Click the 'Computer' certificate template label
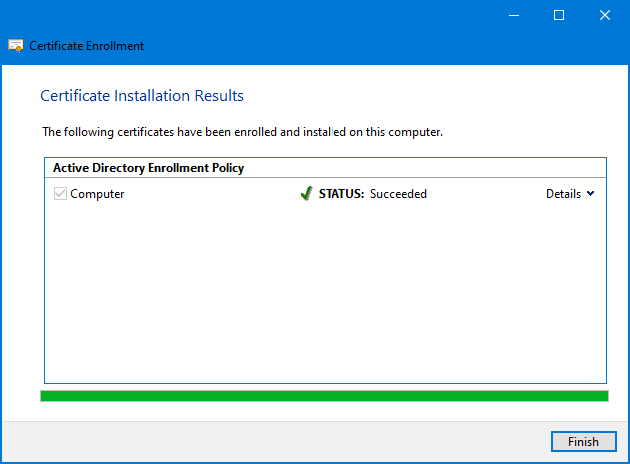Viewport: 630px width, 464px height. tap(97, 194)
